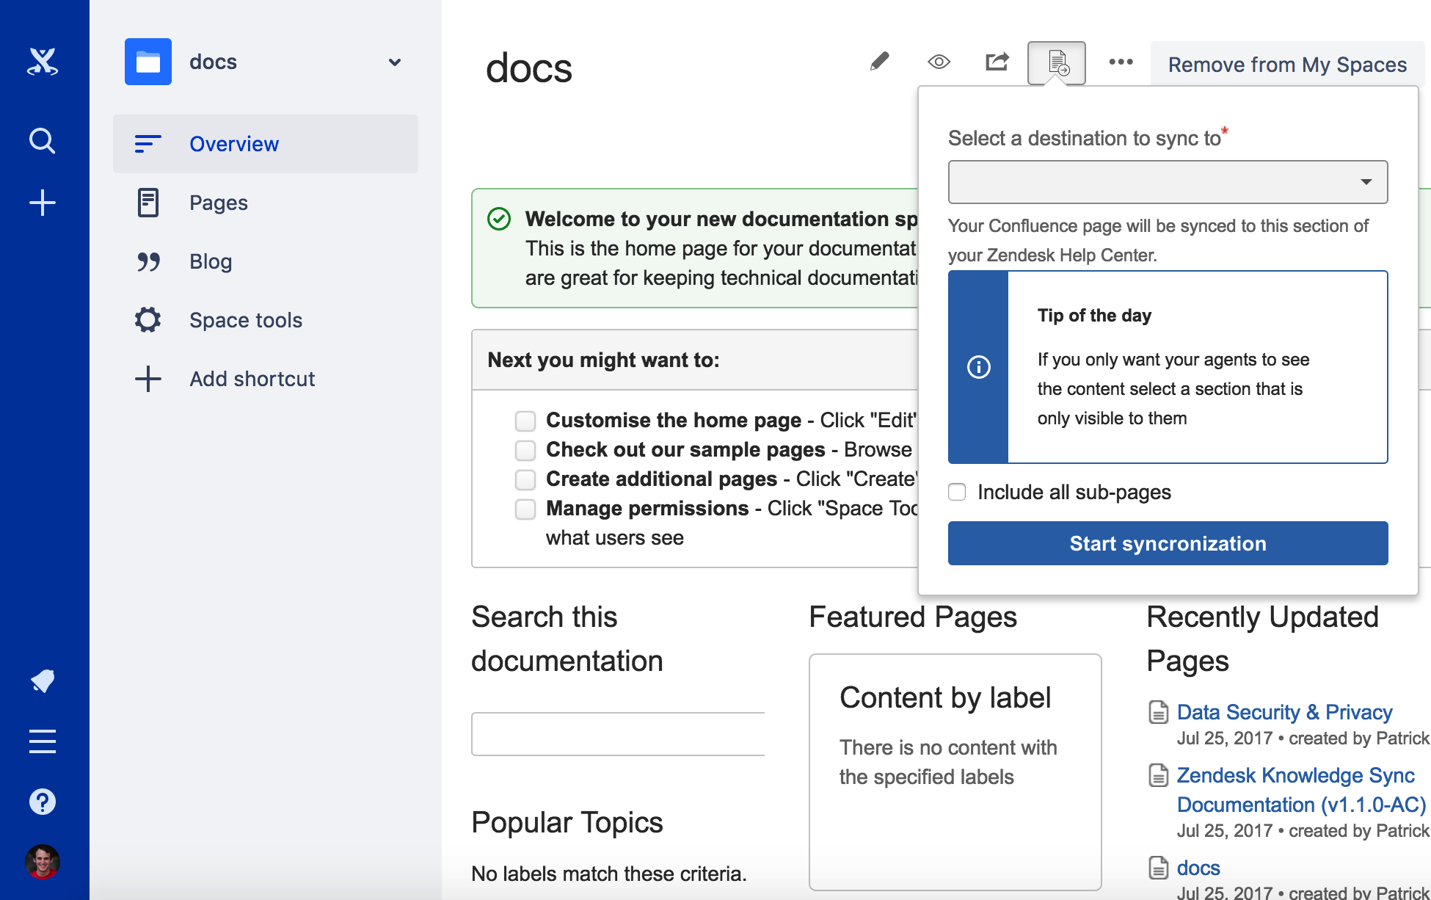1431x900 pixels.
Task: Edit the page with the pencil icon
Action: (x=879, y=62)
